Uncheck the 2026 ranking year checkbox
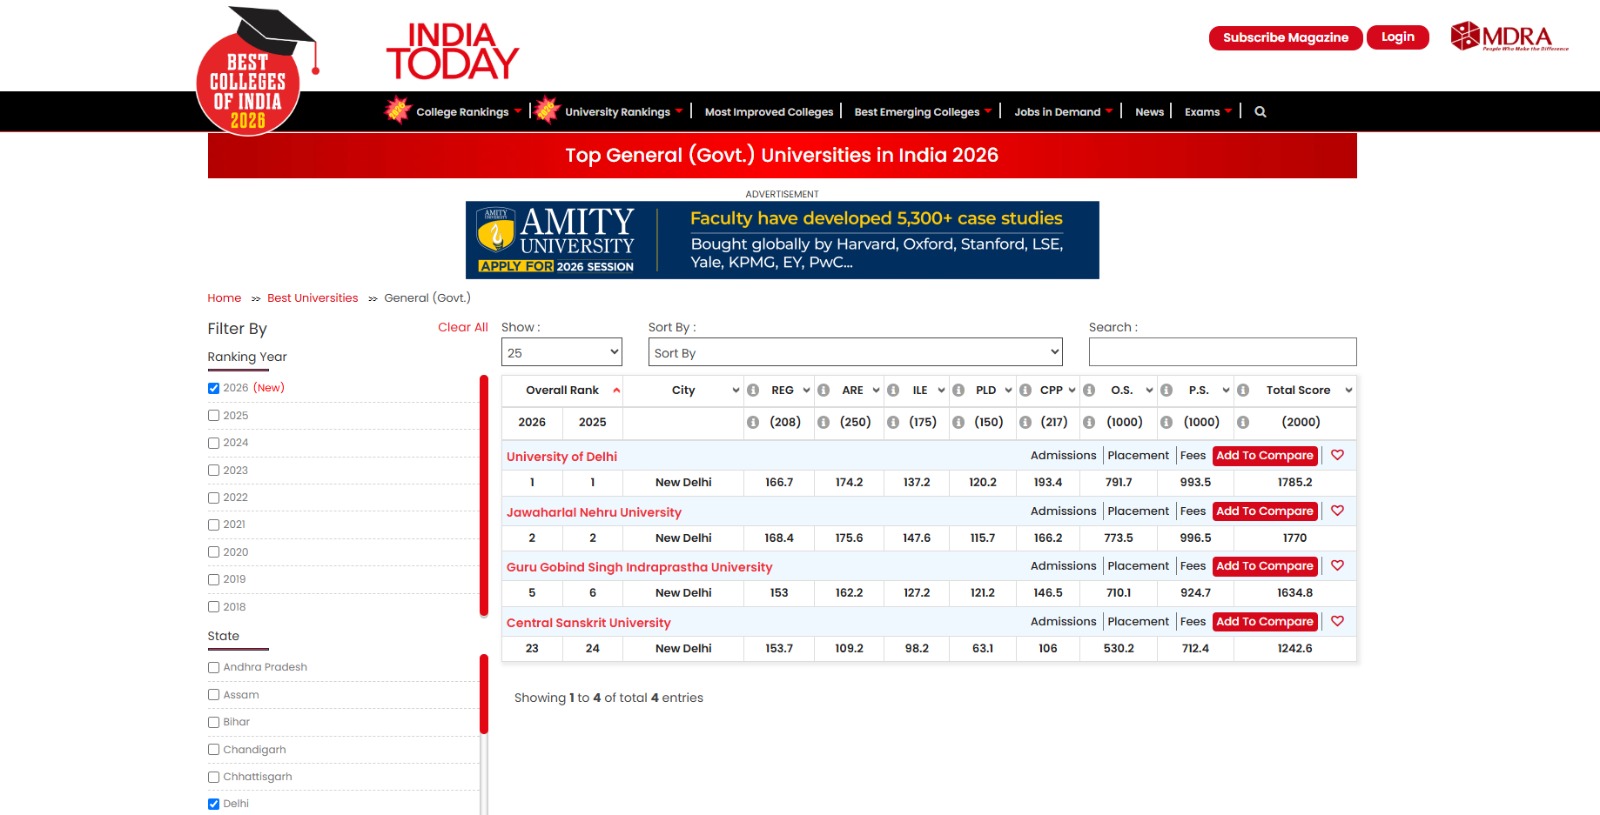 click(213, 388)
